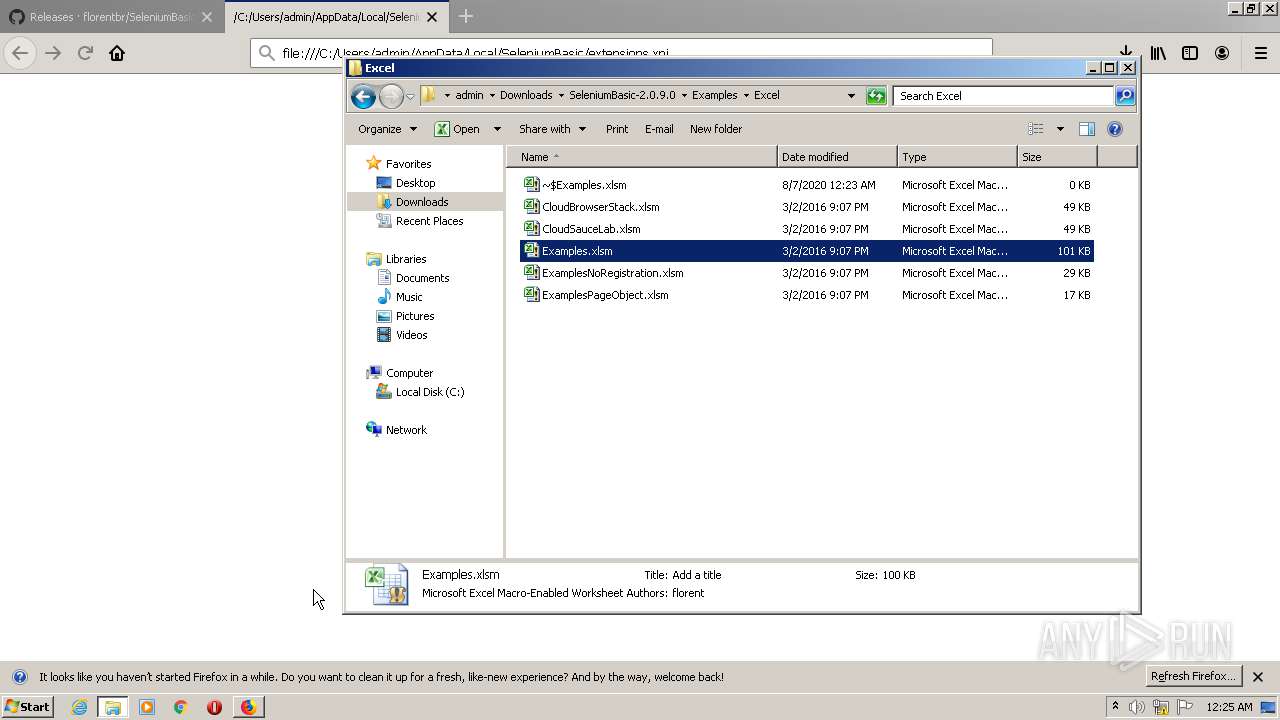The width and height of the screenshot is (1280, 720).
Task: Open the Firefox account icon
Action: (1222, 53)
